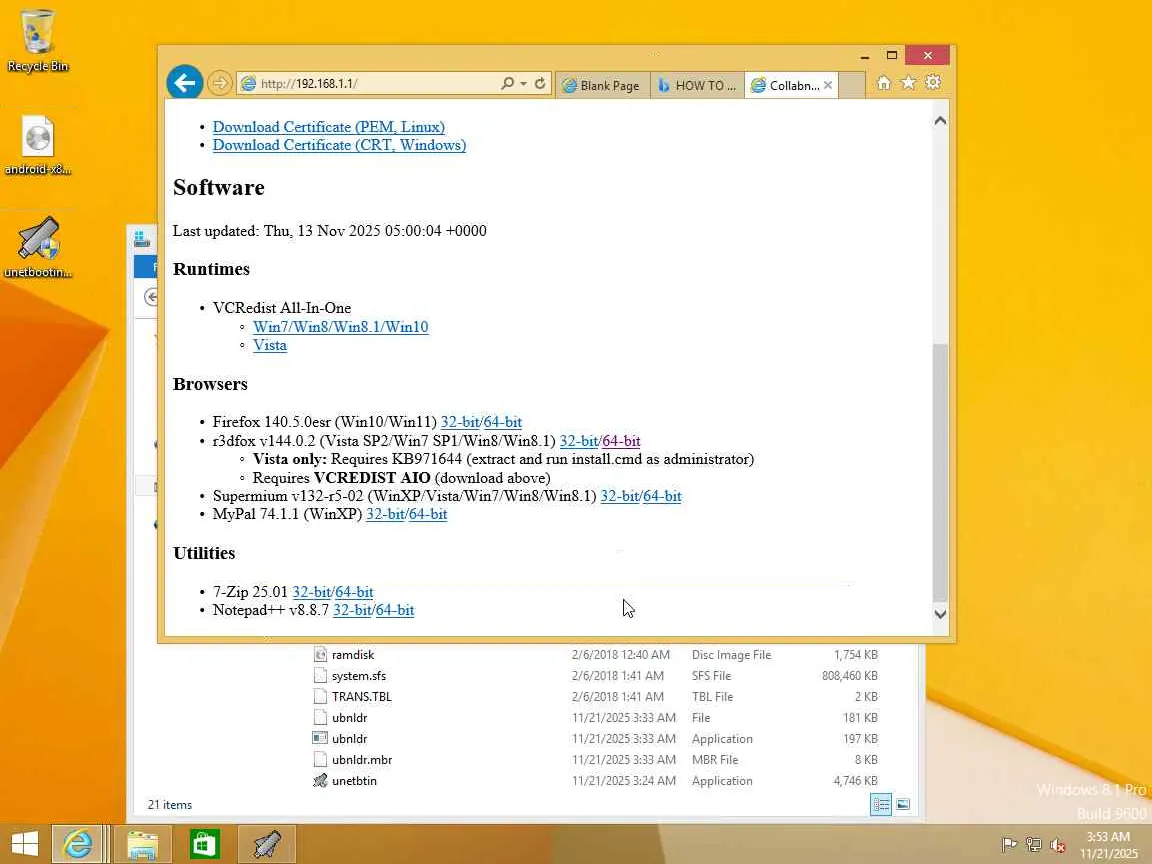Click 808,460 KB size cell for system.sfs

point(849,676)
